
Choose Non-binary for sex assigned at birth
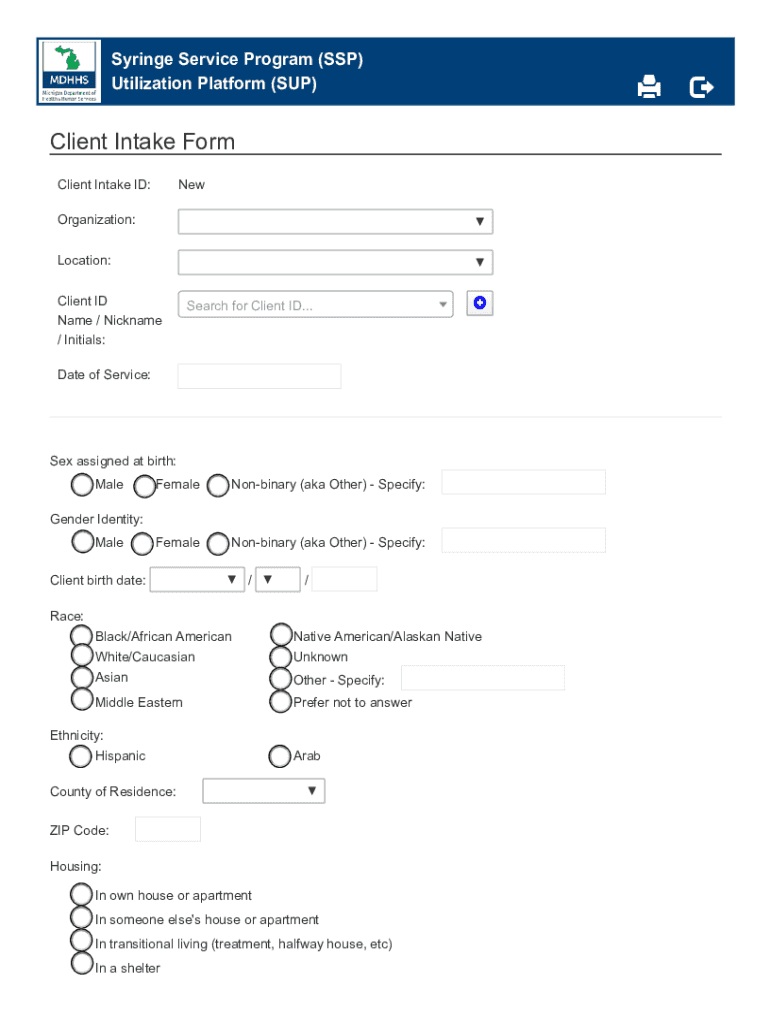click(217, 485)
